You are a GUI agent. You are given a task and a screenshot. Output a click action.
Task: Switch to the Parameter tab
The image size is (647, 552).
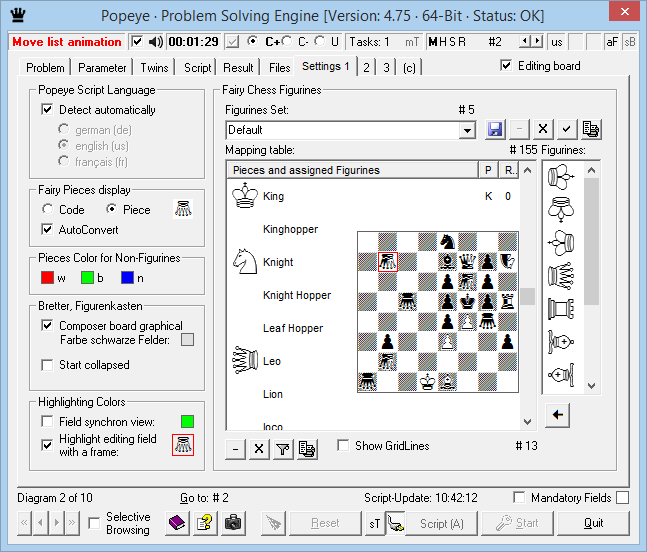click(x=102, y=68)
